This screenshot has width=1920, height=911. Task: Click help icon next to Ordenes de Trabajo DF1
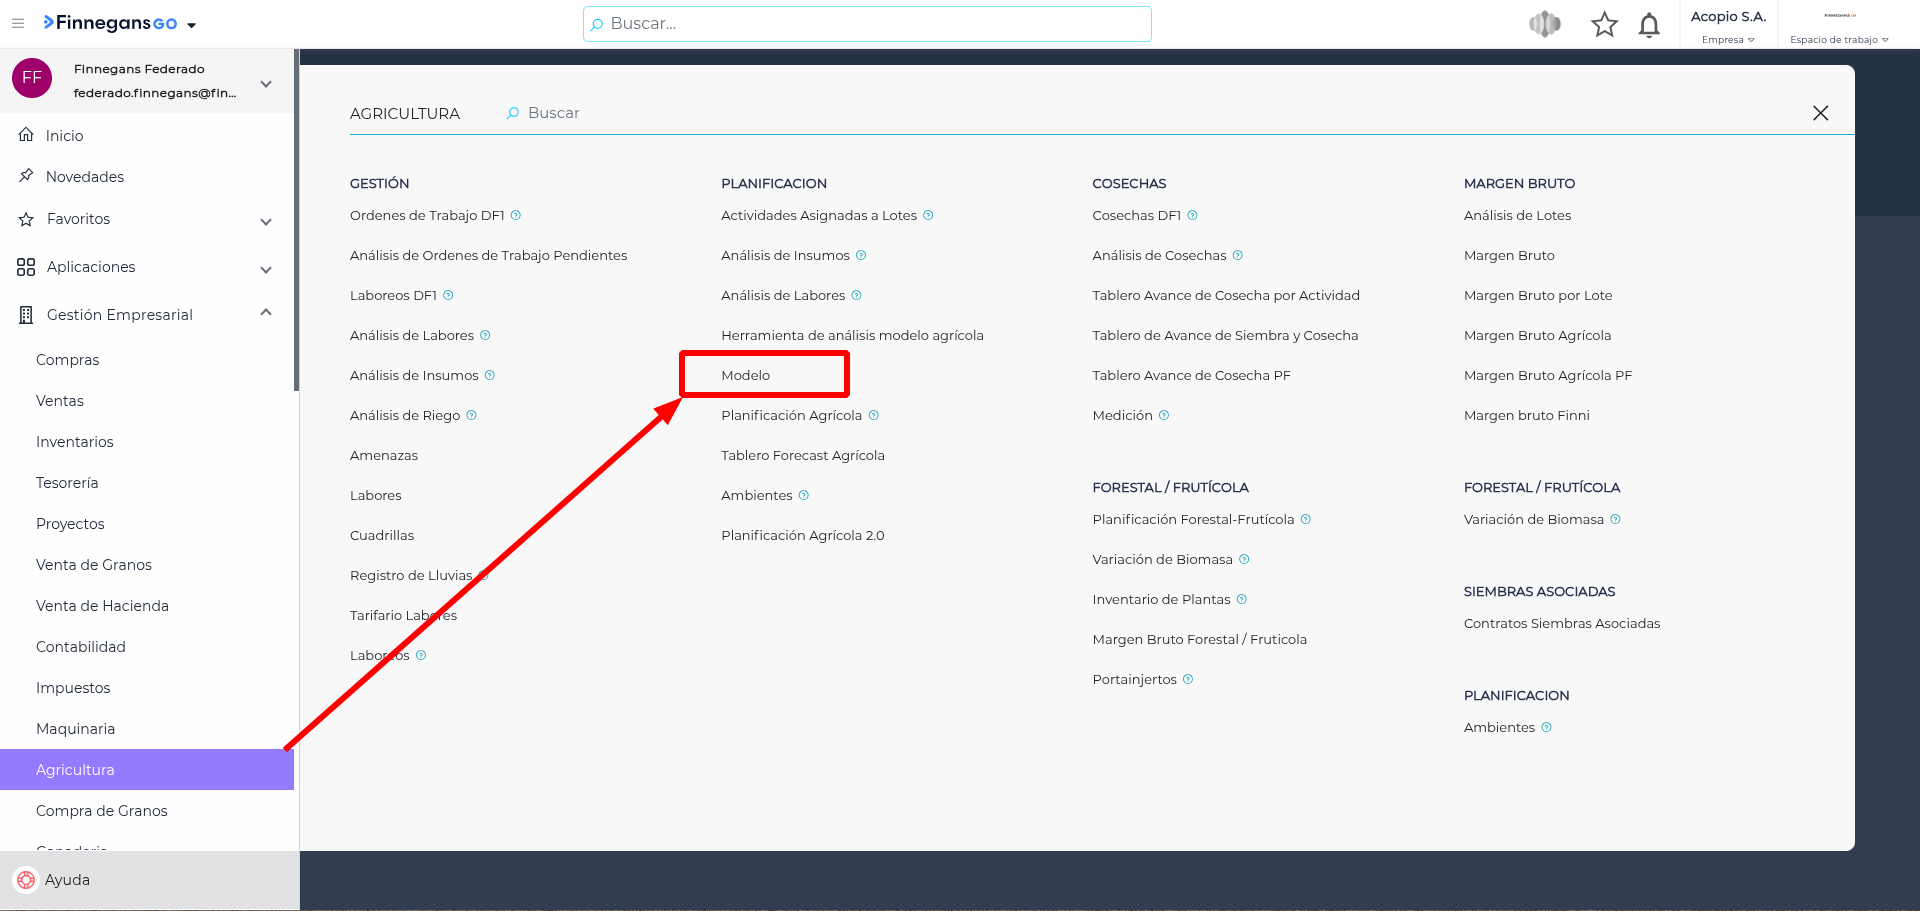pos(516,215)
